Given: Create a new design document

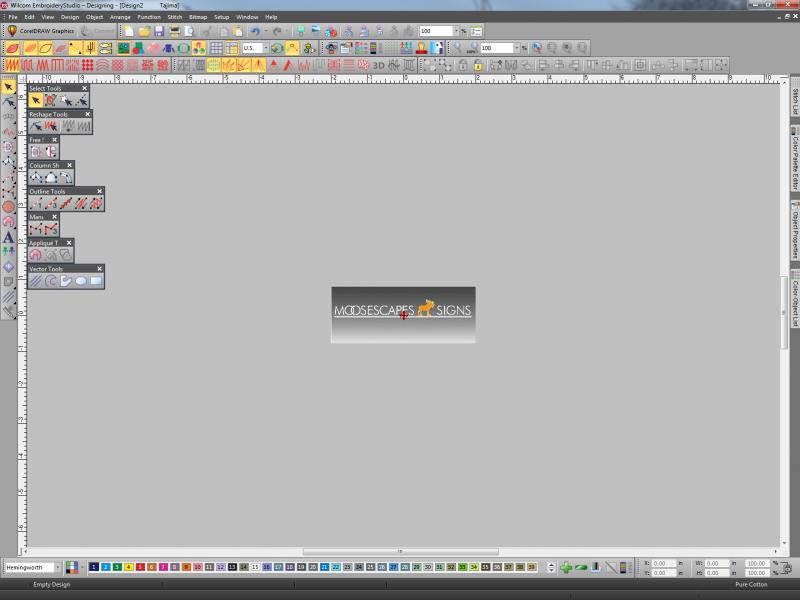Looking at the screenshot, I should click(x=129, y=31).
